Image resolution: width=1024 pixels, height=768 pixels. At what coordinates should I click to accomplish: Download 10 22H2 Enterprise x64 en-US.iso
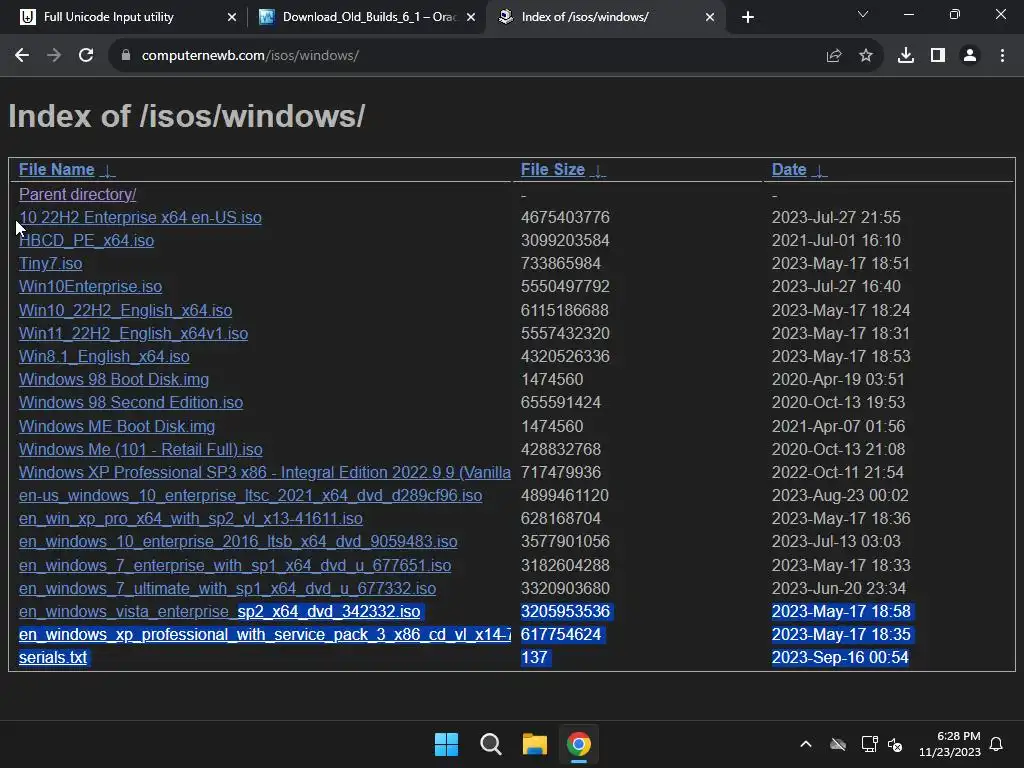[140, 217]
